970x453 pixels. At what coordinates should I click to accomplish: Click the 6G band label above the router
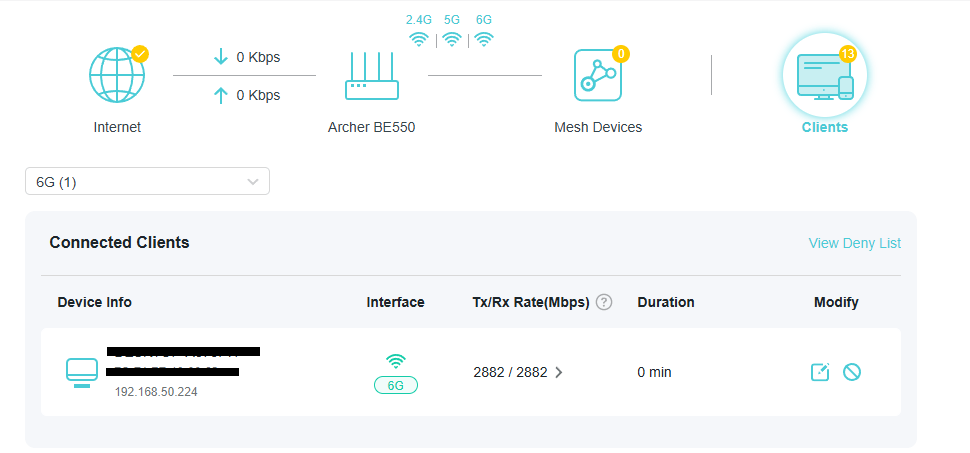click(x=484, y=20)
